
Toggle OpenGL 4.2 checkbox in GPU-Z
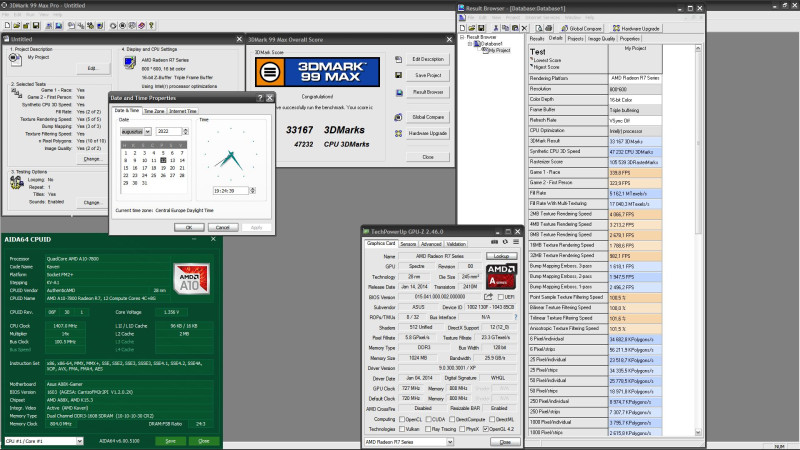(486, 429)
